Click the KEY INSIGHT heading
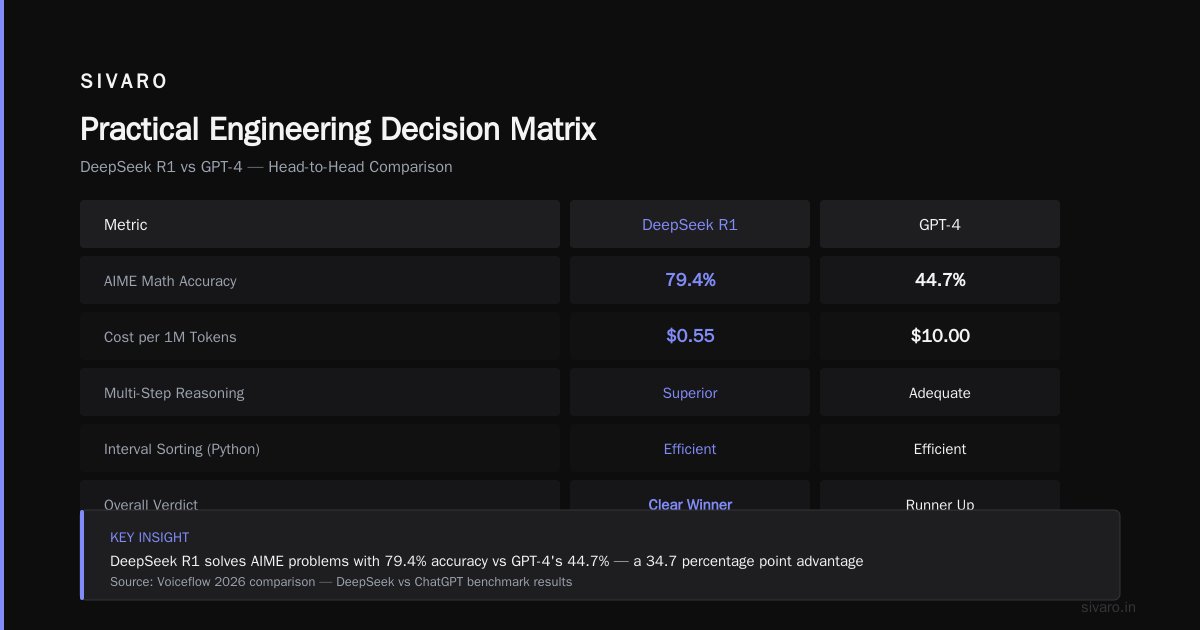The height and width of the screenshot is (630, 1200). click(150, 537)
